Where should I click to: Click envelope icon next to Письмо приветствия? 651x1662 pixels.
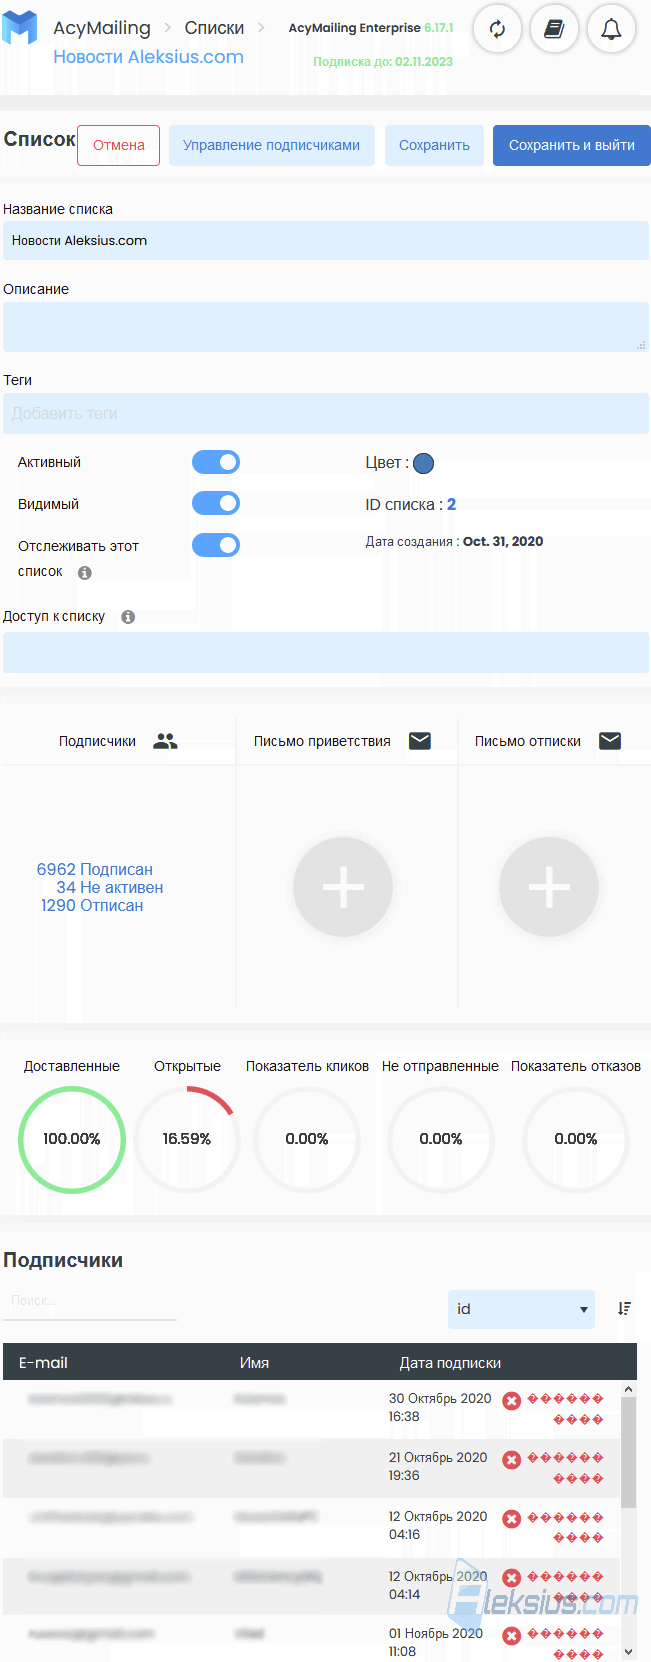[x=420, y=741]
